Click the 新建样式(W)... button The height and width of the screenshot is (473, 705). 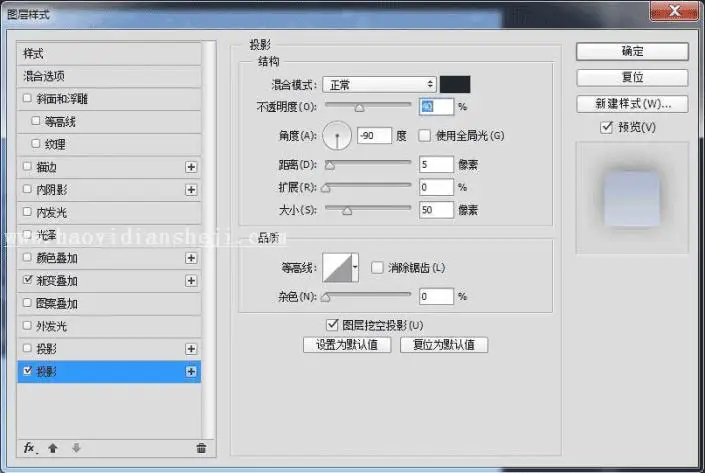[632, 104]
